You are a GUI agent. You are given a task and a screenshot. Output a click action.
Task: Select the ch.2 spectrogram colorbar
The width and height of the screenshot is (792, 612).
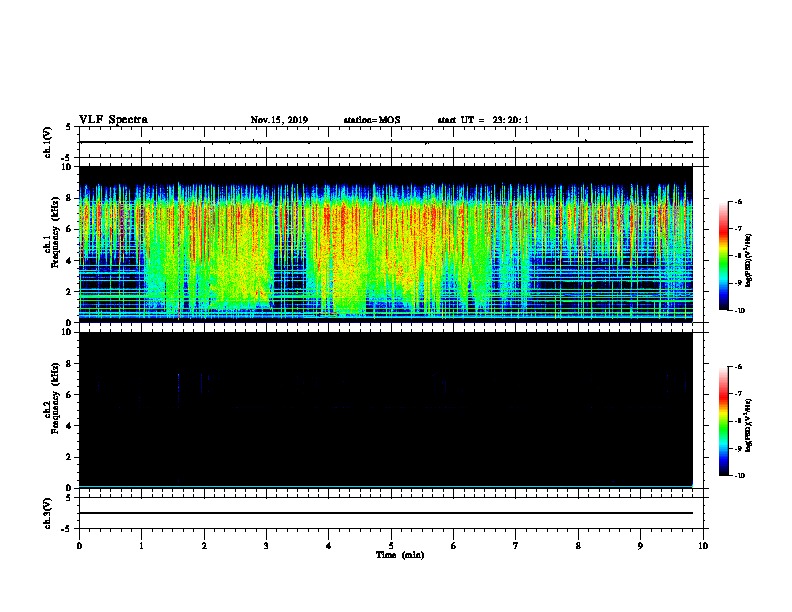[723, 421]
